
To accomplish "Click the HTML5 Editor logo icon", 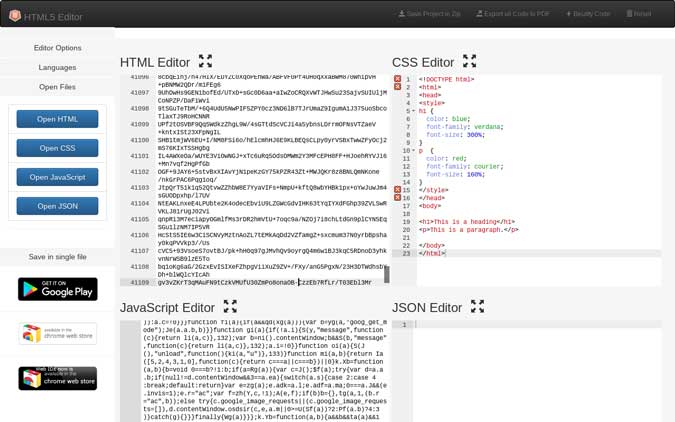I will coord(15,16).
